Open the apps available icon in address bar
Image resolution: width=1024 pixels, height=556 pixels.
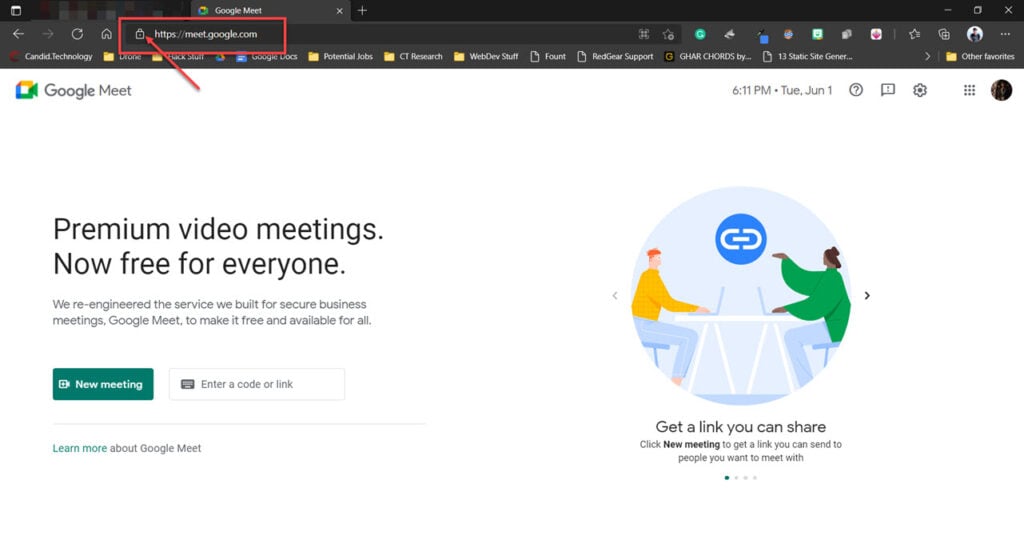coord(644,34)
